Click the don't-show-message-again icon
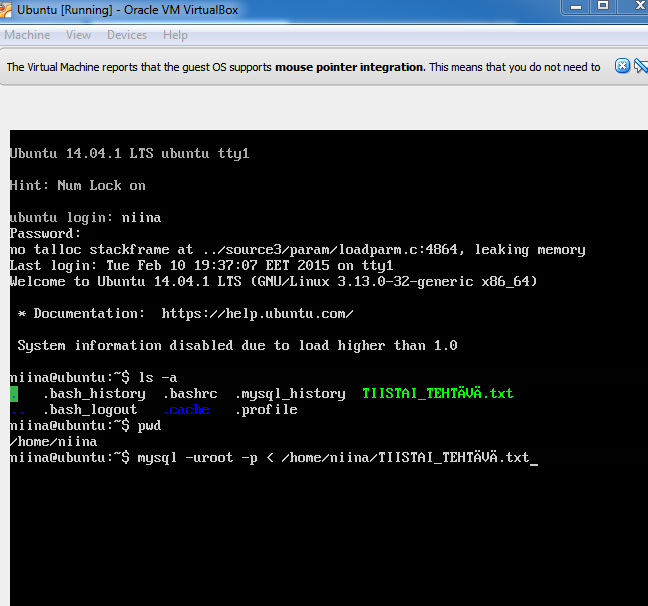648x606 pixels. click(640, 66)
